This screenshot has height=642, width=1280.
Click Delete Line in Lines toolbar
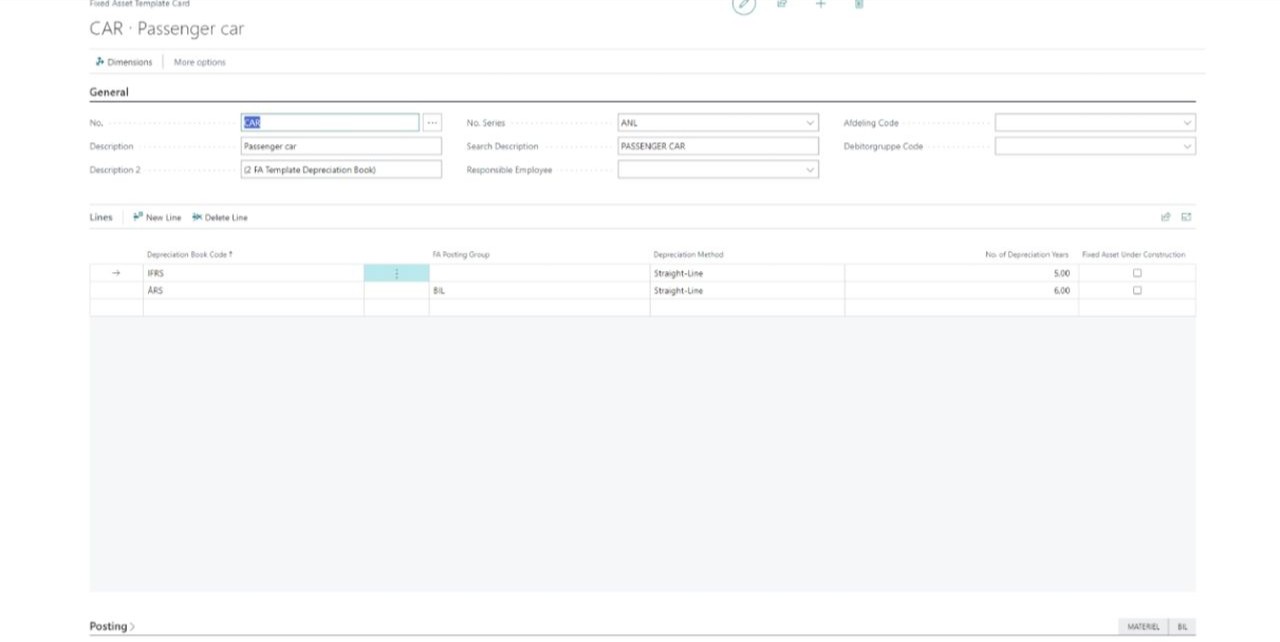tap(220, 217)
